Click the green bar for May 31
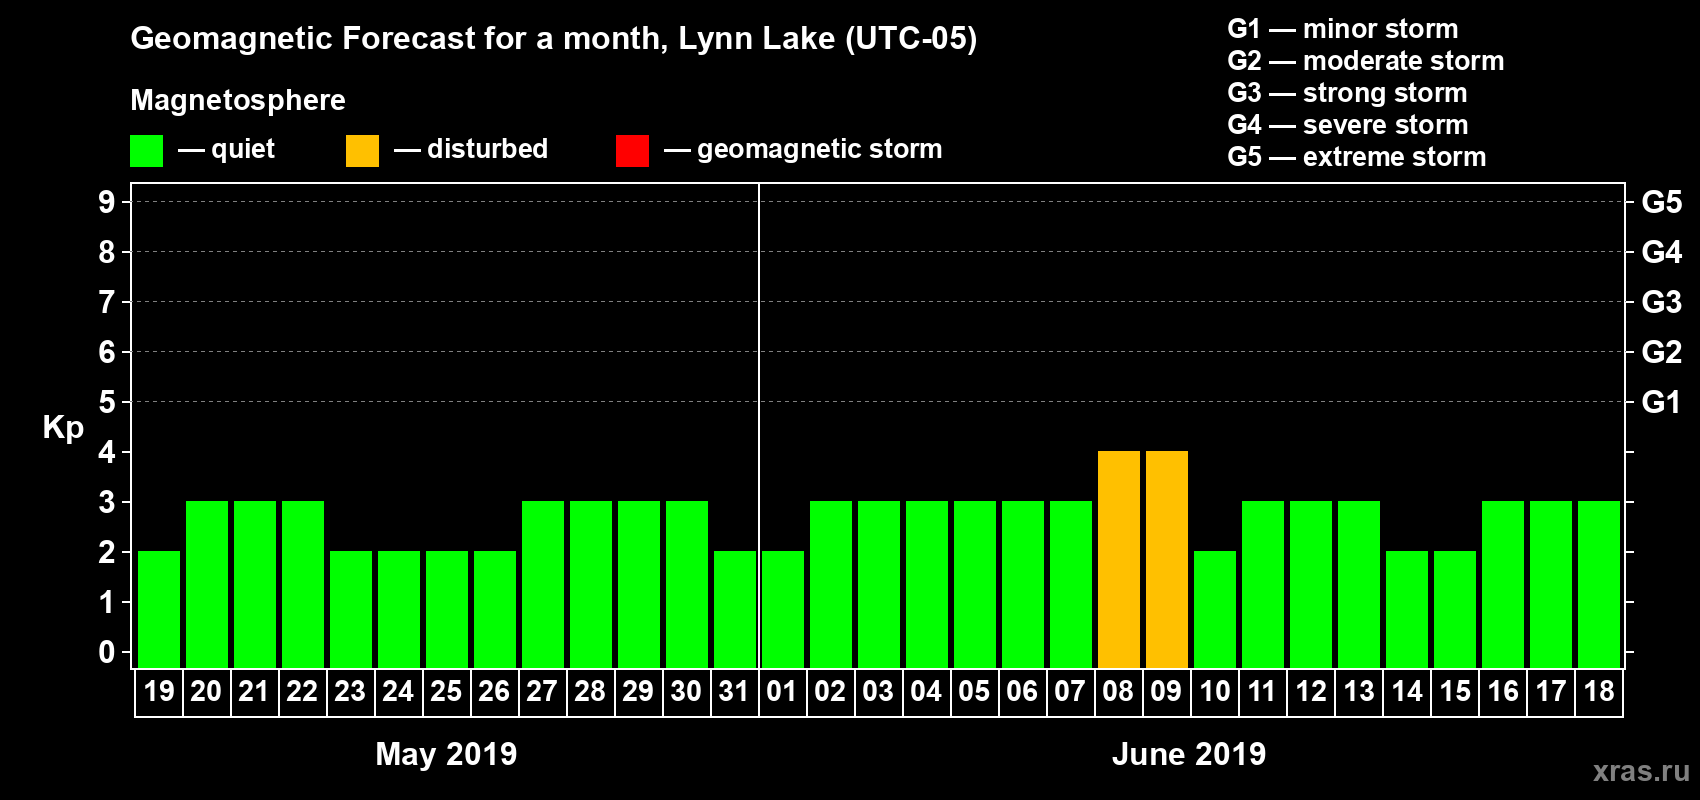 (x=735, y=609)
